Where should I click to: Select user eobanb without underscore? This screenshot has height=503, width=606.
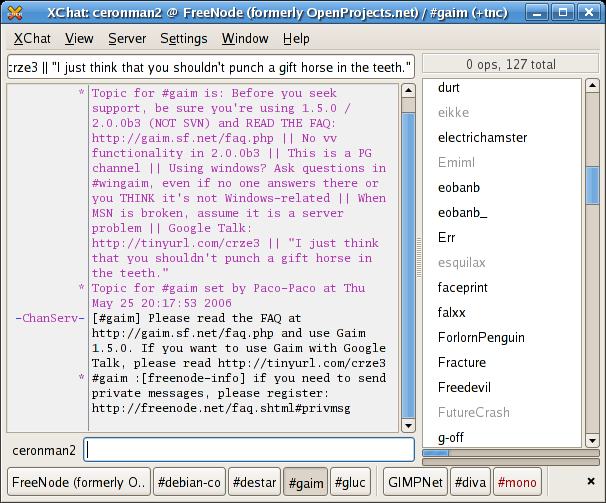coord(459,188)
